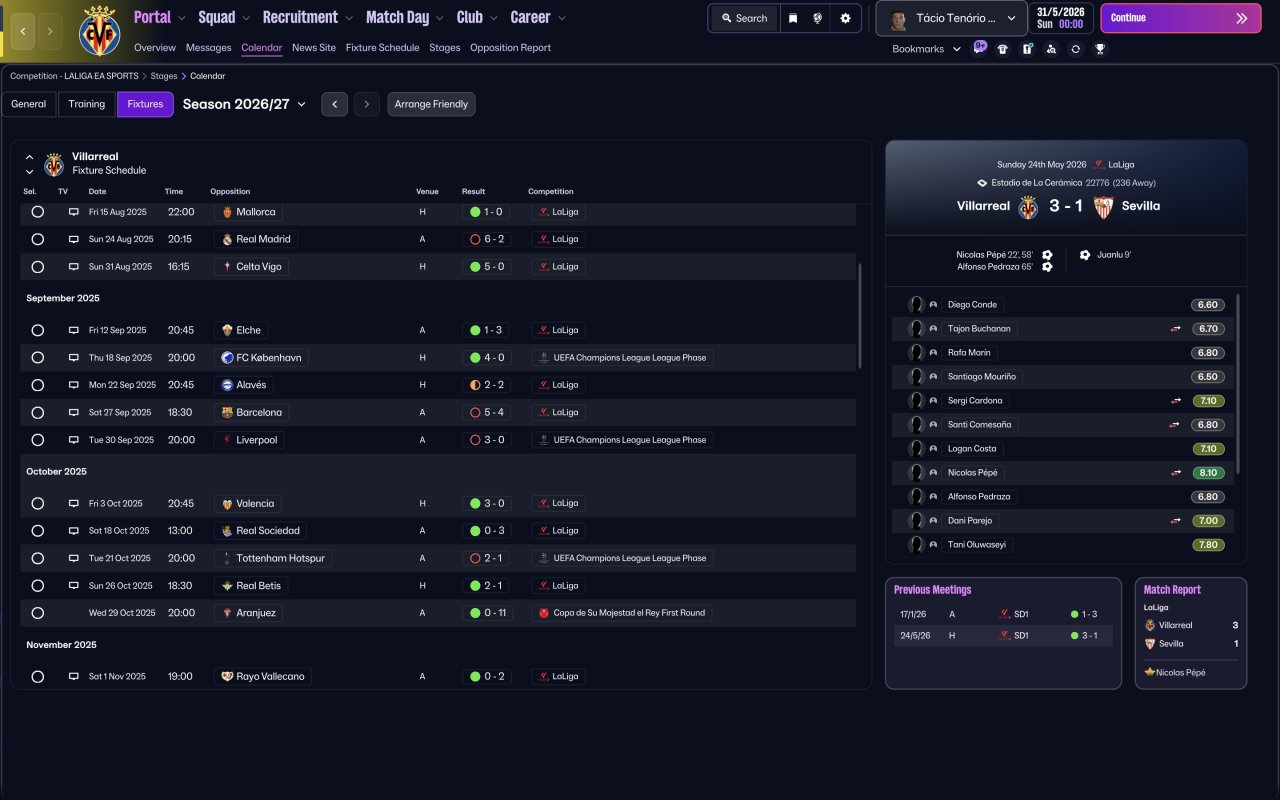Click the 24/5/26 previous meeting row
This screenshot has width=1280, height=800.
1003,636
